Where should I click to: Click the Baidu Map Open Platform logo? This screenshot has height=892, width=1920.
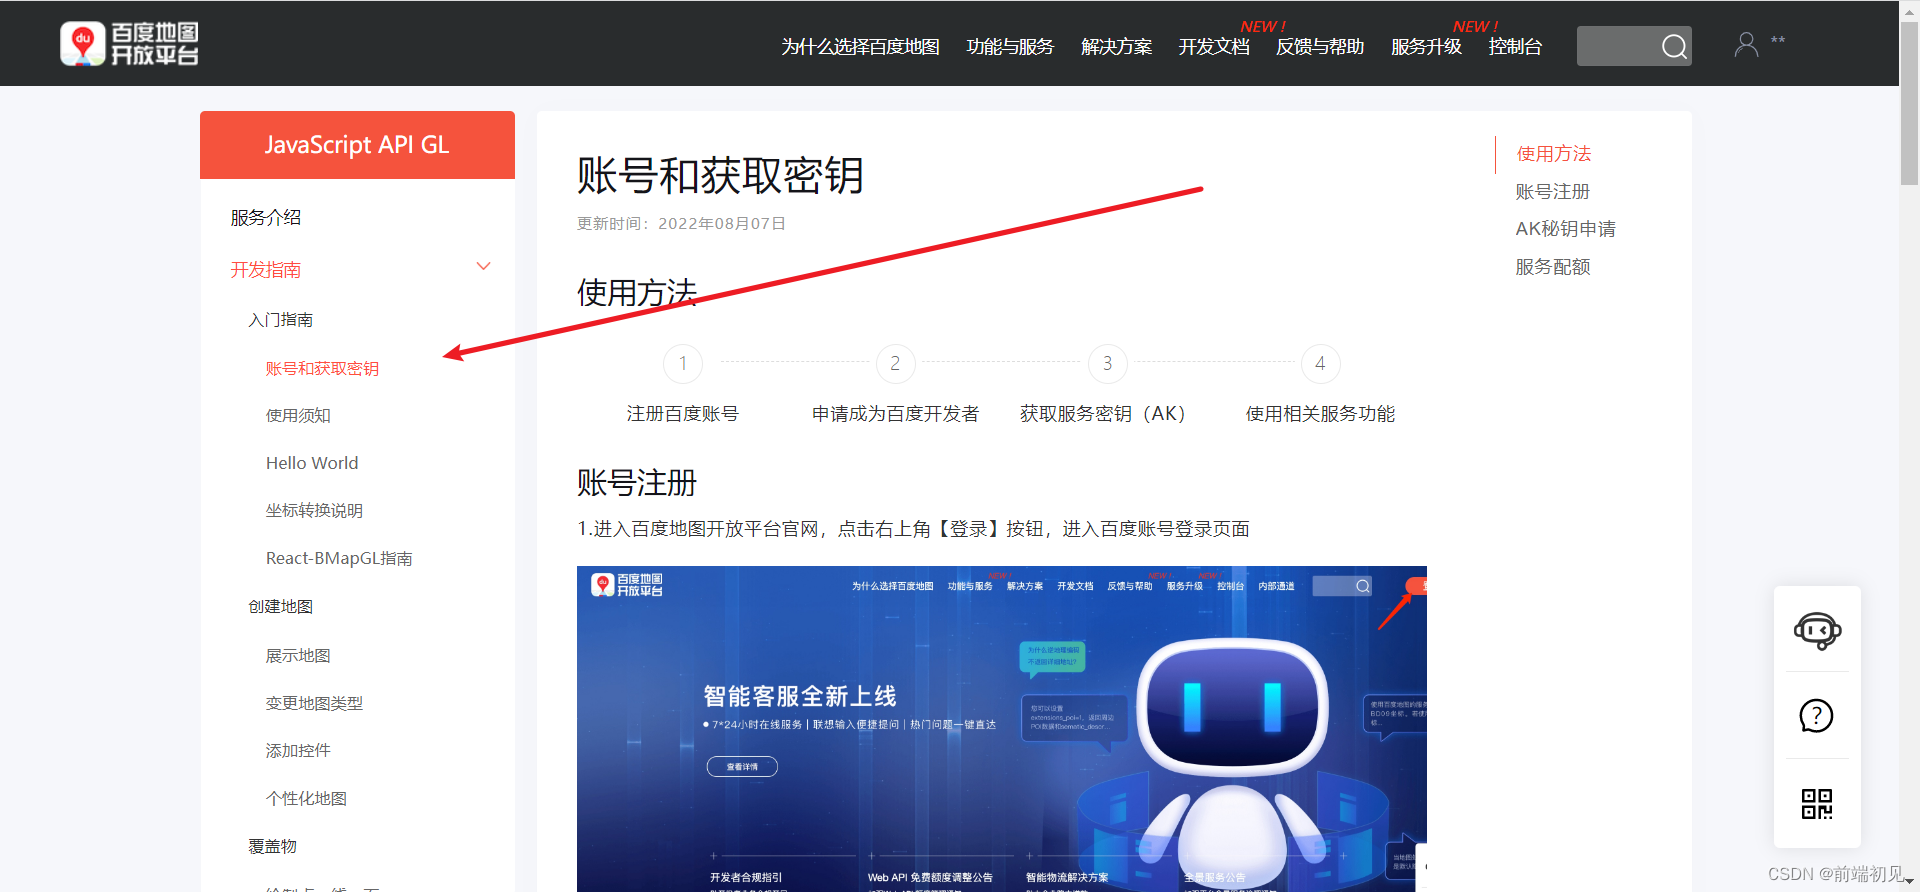pos(129,44)
